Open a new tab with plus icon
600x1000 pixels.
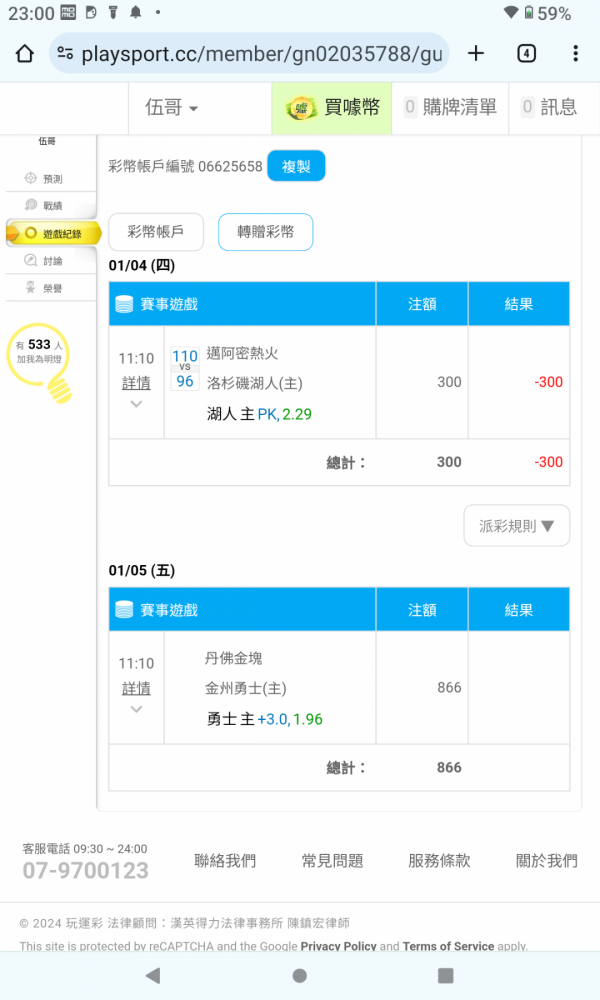click(x=476, y=54)
